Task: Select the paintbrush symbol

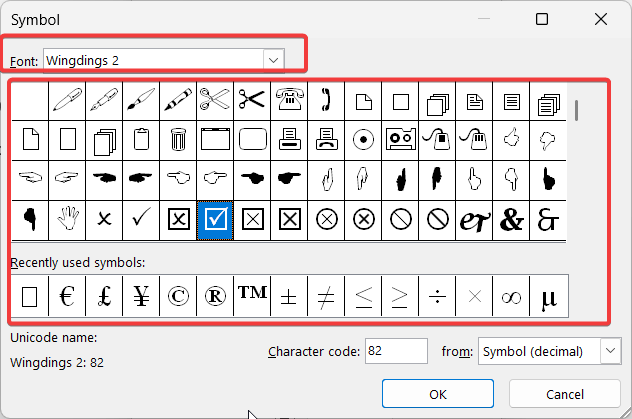Action: click(x=141, y=100)
